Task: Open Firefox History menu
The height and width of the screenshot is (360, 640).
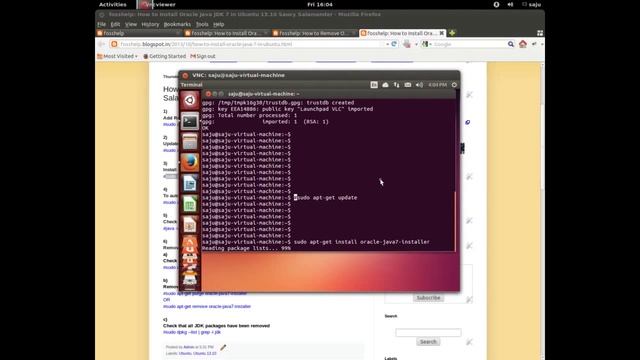Action: pyautogui.click(x=150, y=24)
